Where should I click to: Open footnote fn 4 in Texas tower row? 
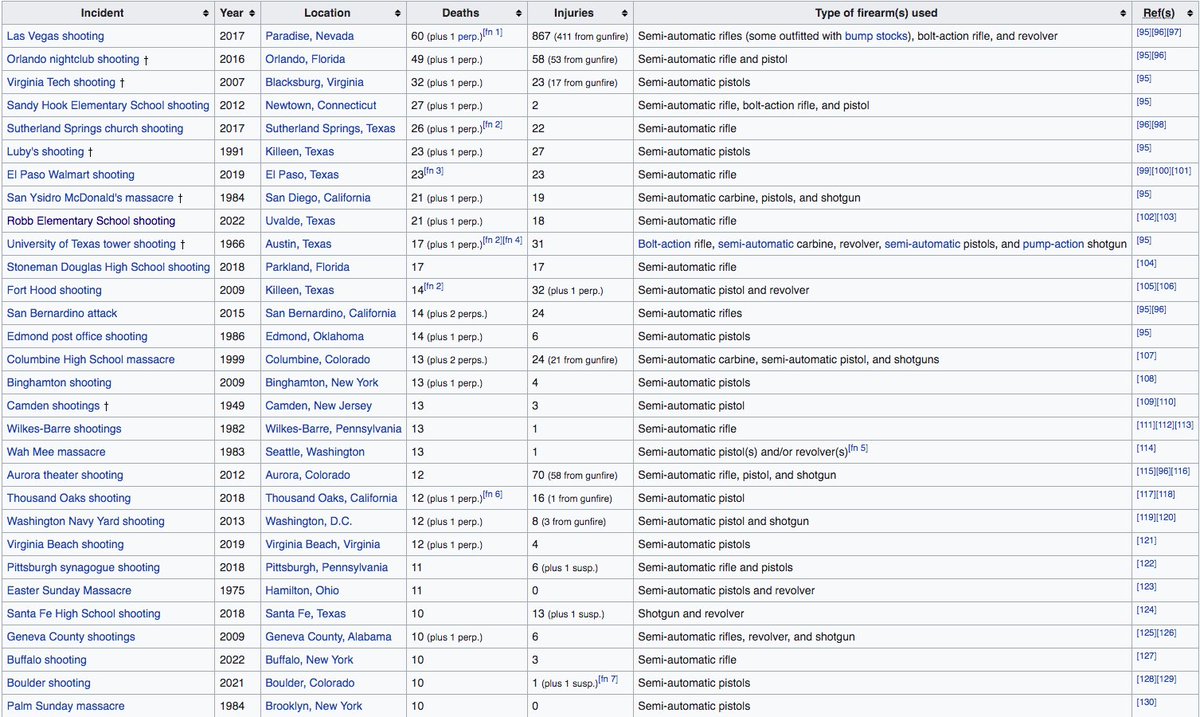point(512,240)
